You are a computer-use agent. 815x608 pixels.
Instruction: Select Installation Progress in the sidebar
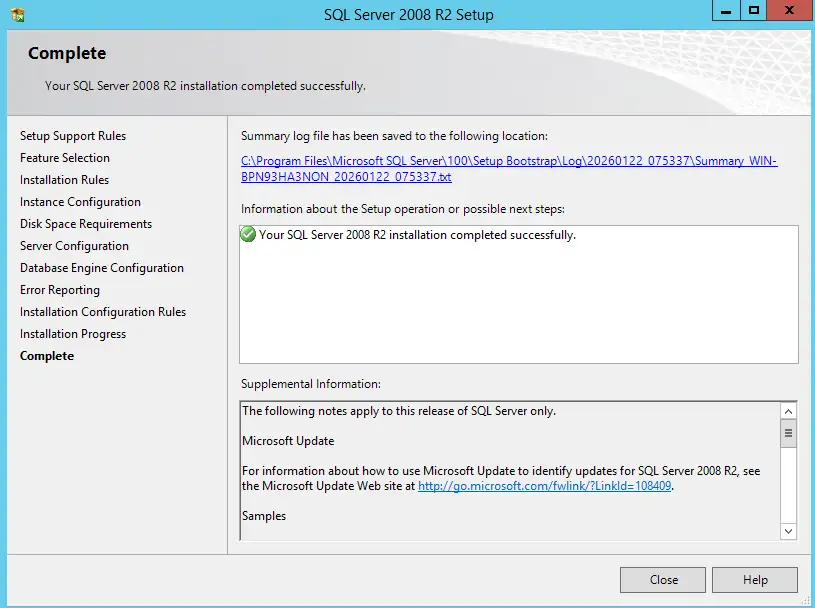[x=72, y=333]
